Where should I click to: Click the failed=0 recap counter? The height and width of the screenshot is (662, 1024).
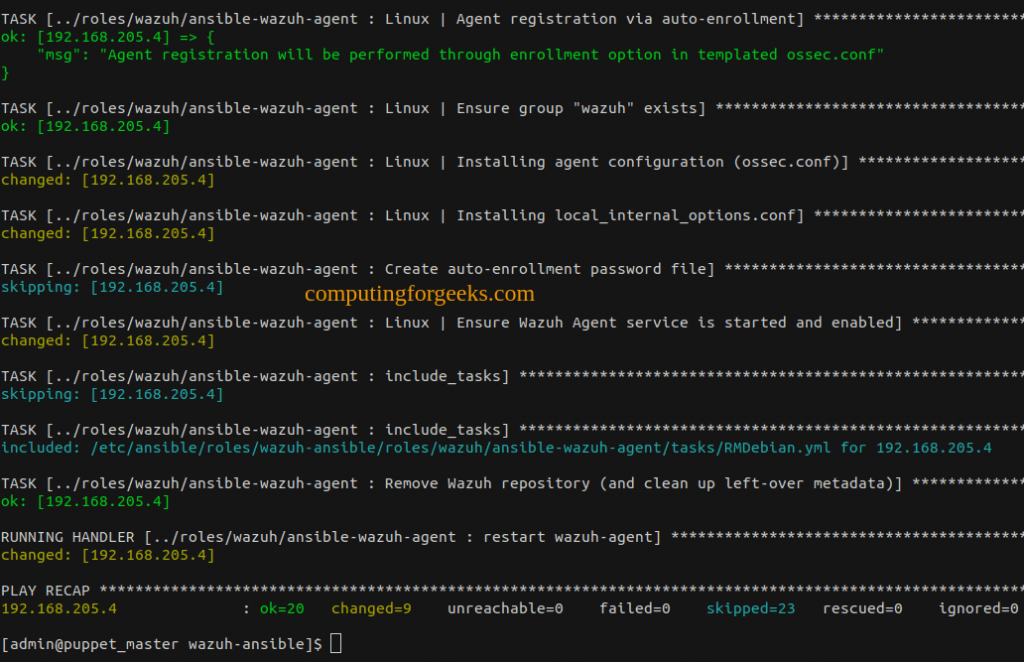pos(634,608)
